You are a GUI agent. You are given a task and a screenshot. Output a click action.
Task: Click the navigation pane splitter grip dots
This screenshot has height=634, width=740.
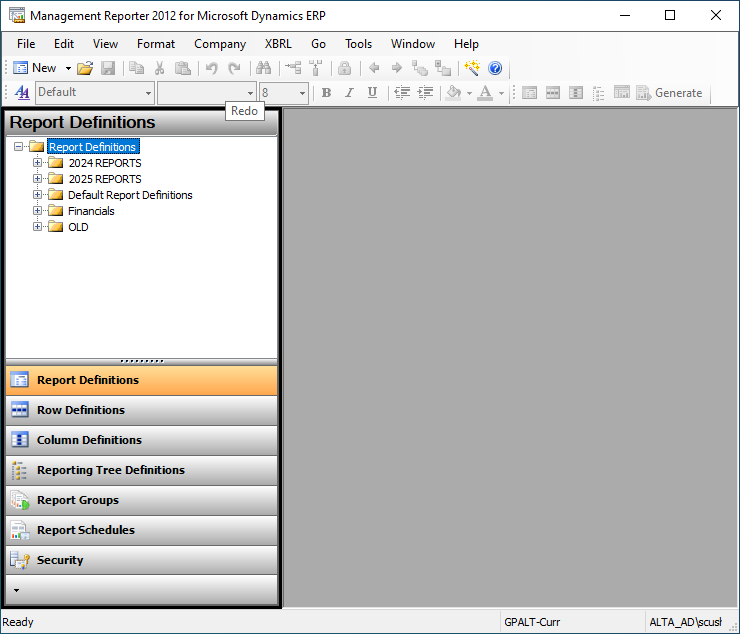[x=142, y=361]
